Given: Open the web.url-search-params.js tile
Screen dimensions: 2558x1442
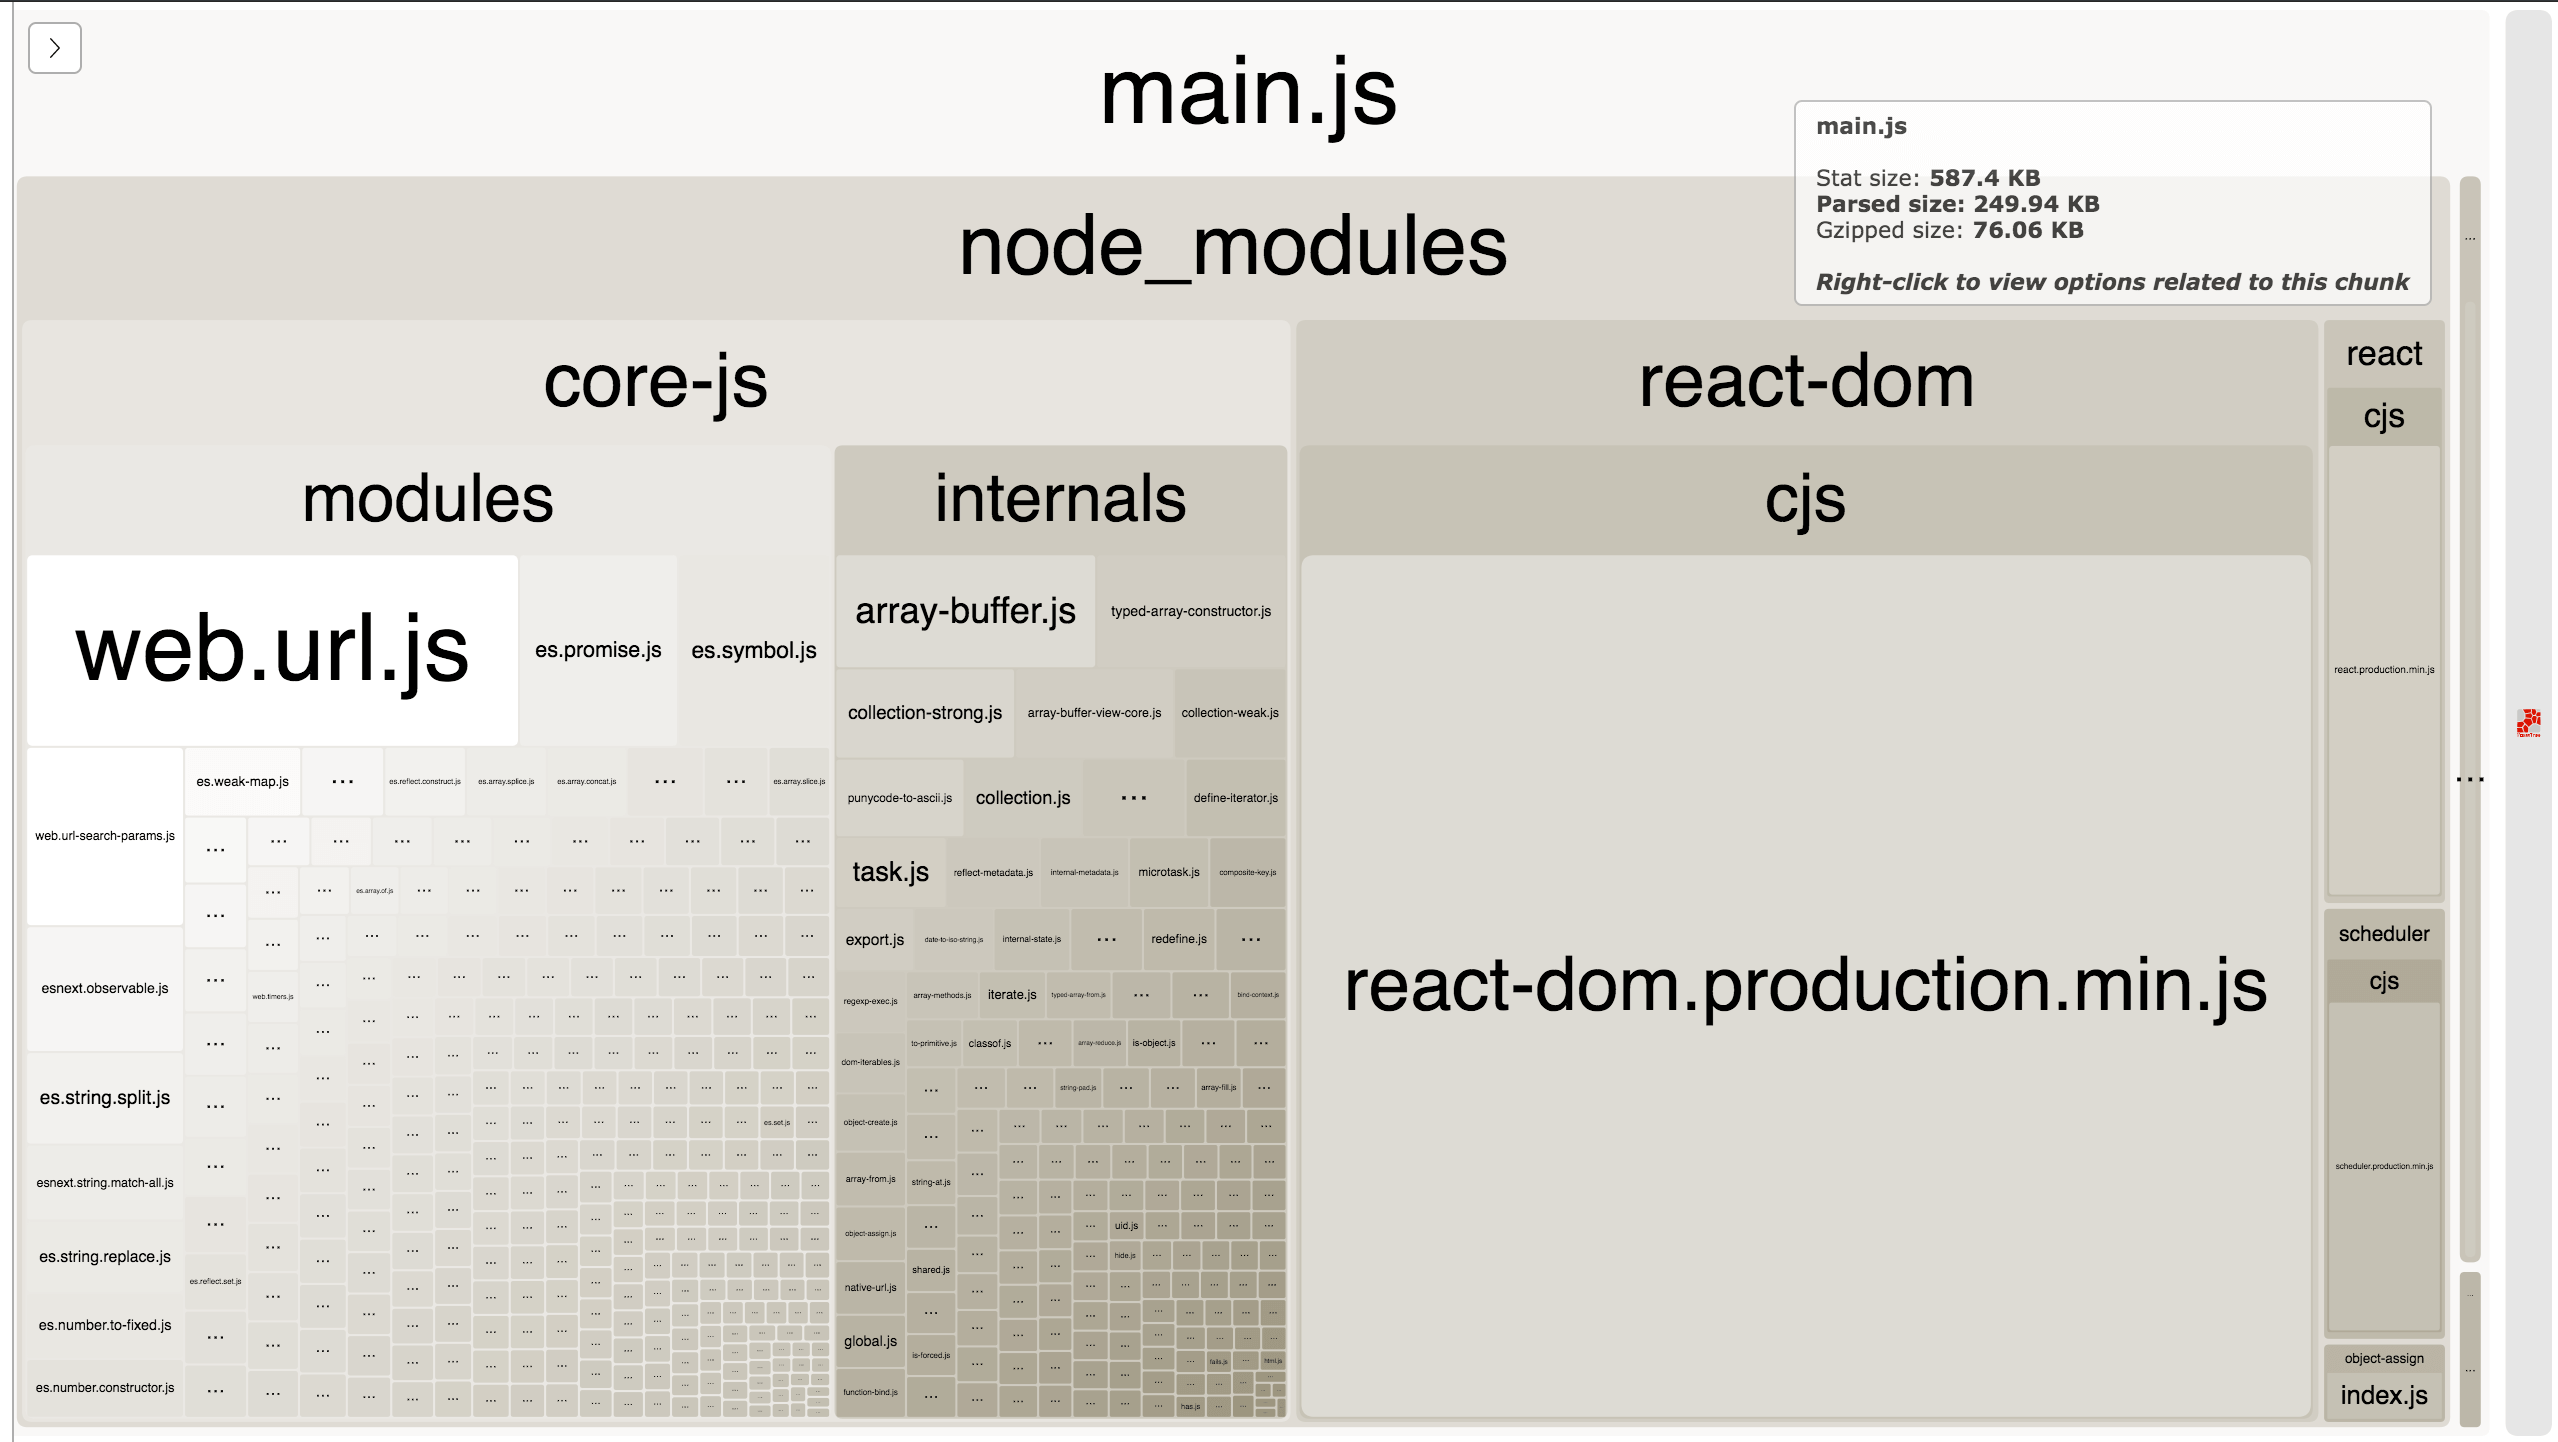Looking at the screenshot, I should (105, 836).
